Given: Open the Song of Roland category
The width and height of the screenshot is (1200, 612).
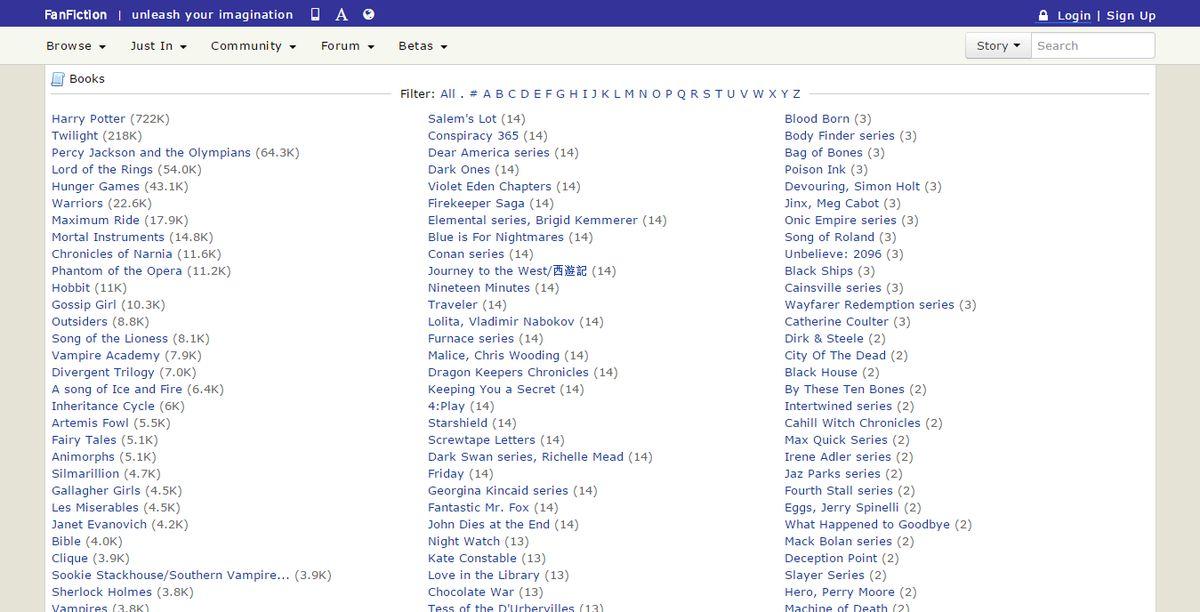Looking at the screenshot, I should click(x=830, y=238).
